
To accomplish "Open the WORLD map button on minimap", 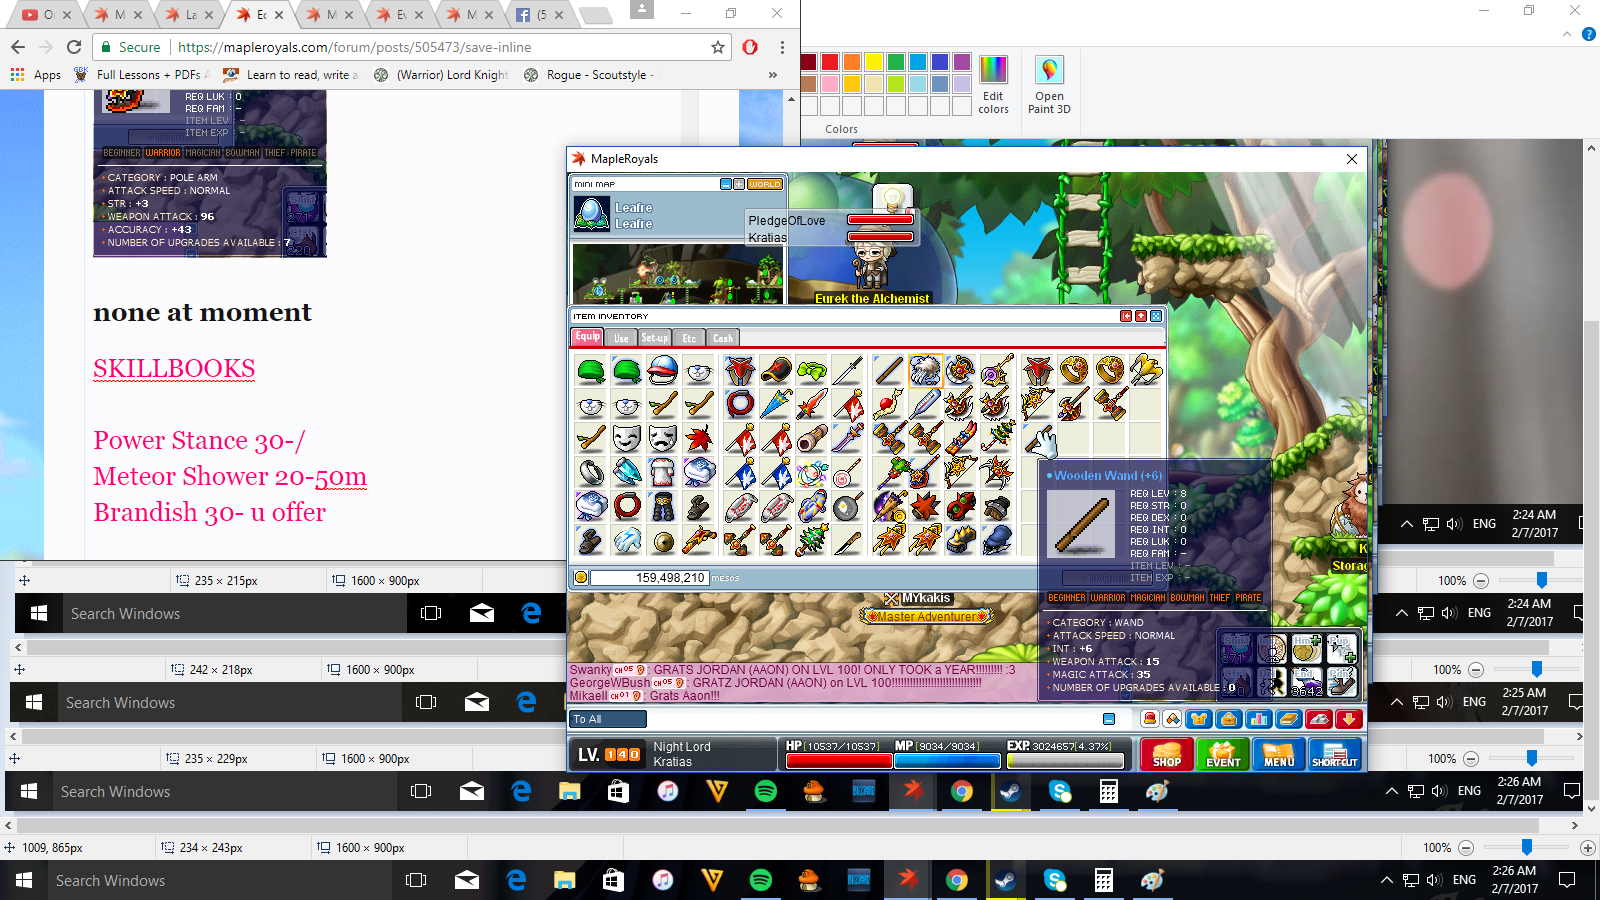I will [x=765, y=184].
